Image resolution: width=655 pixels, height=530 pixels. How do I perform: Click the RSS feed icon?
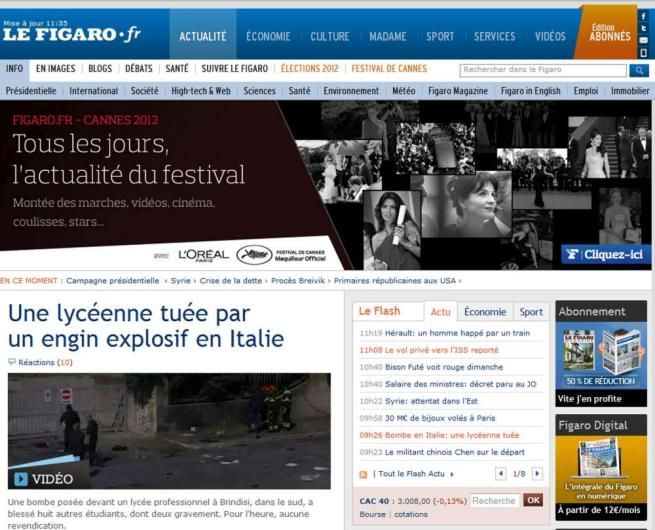coord(363,474)
